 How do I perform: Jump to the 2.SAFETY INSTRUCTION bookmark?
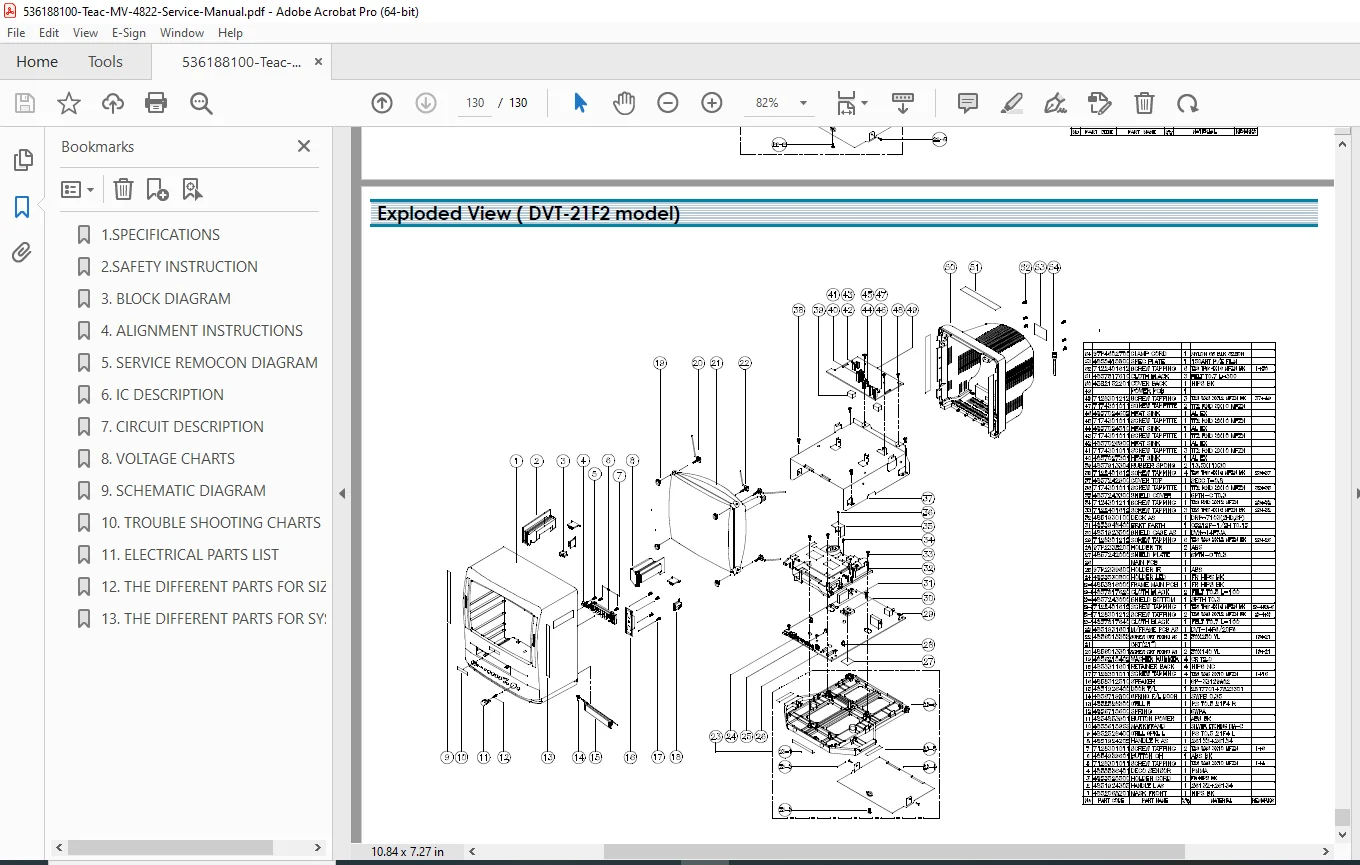coord(179,267)
